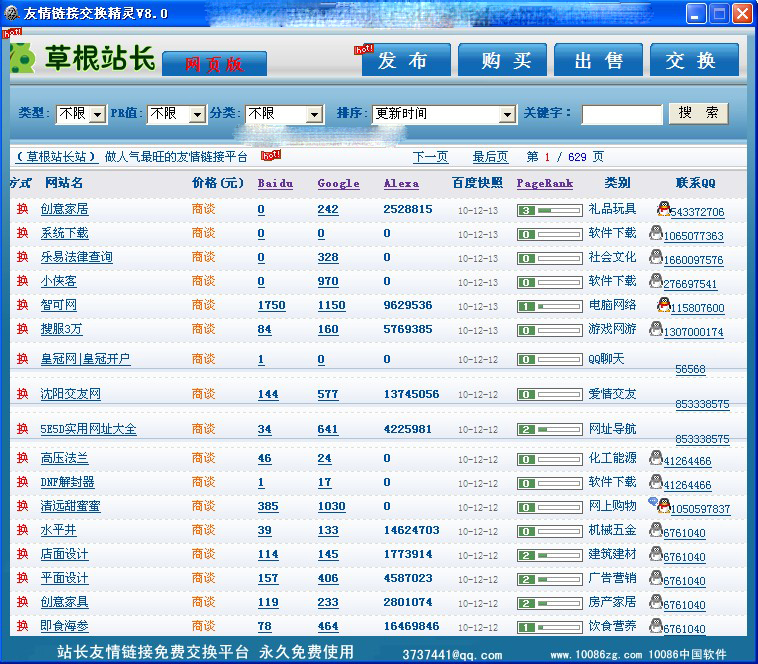Sort by the Baidu column header
This screenshot has width=758, height=664.
(x=275, y=184)
